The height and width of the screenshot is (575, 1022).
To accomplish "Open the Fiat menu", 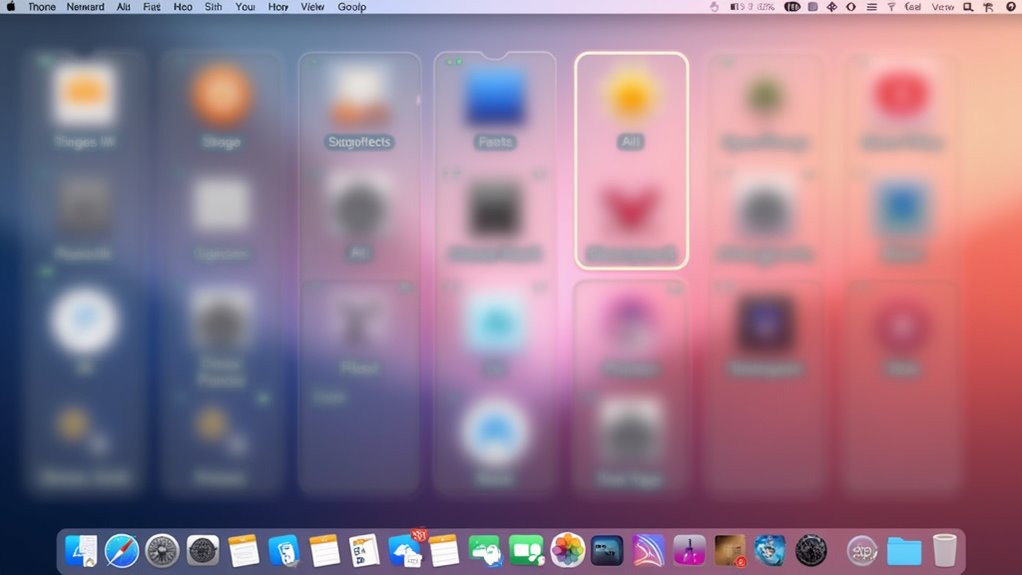I will [152, 7].
